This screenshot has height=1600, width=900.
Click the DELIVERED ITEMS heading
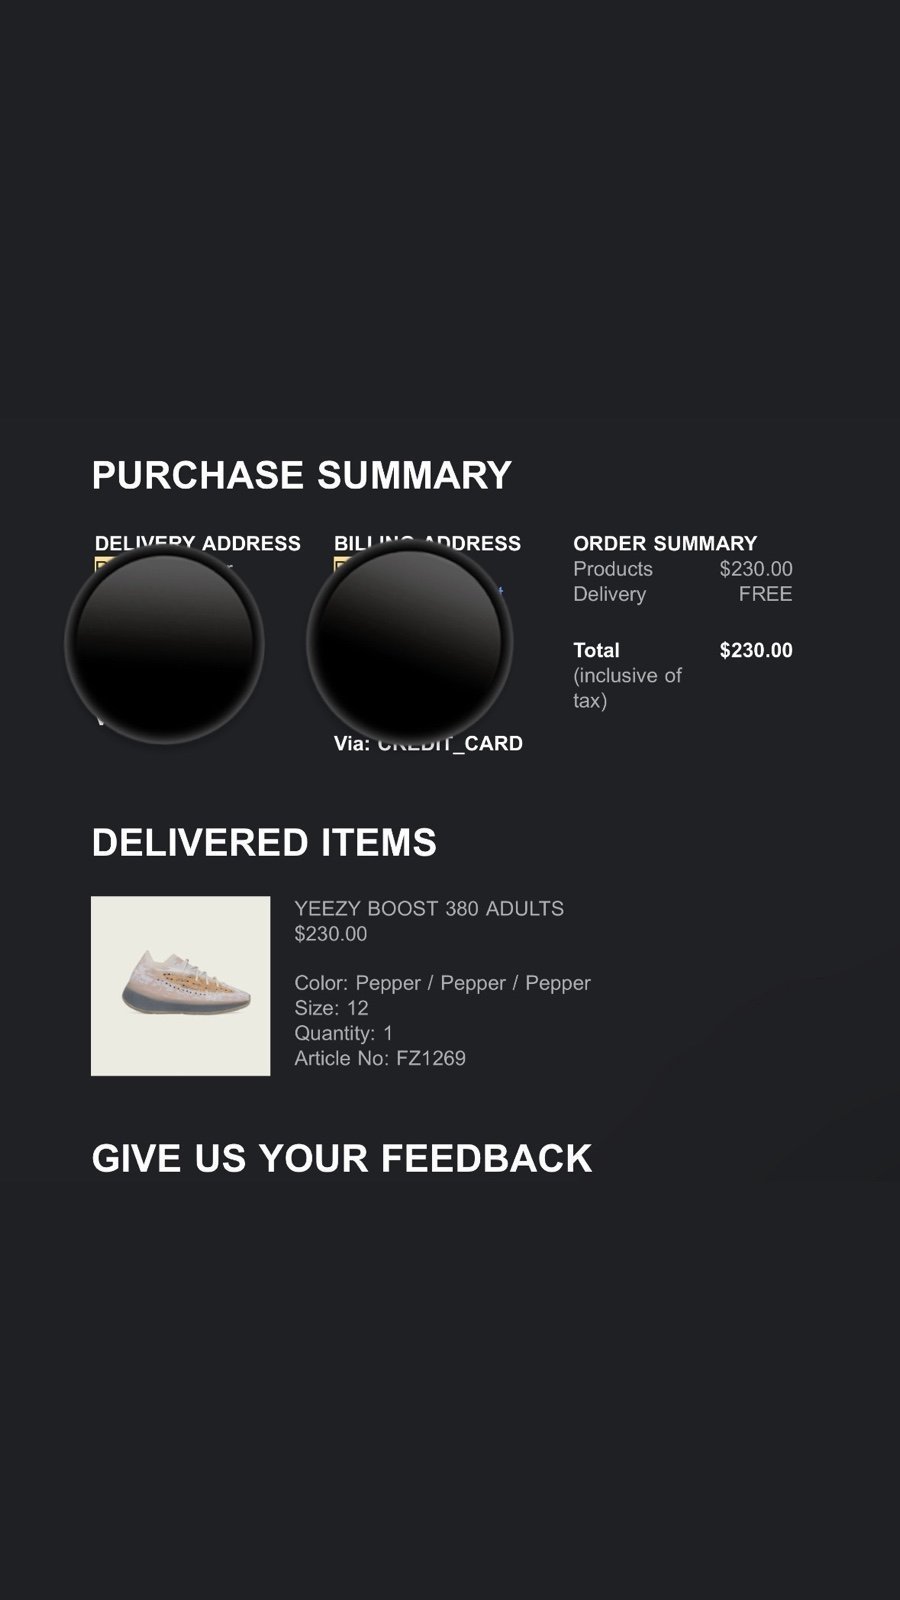click(x=264, y=843)
